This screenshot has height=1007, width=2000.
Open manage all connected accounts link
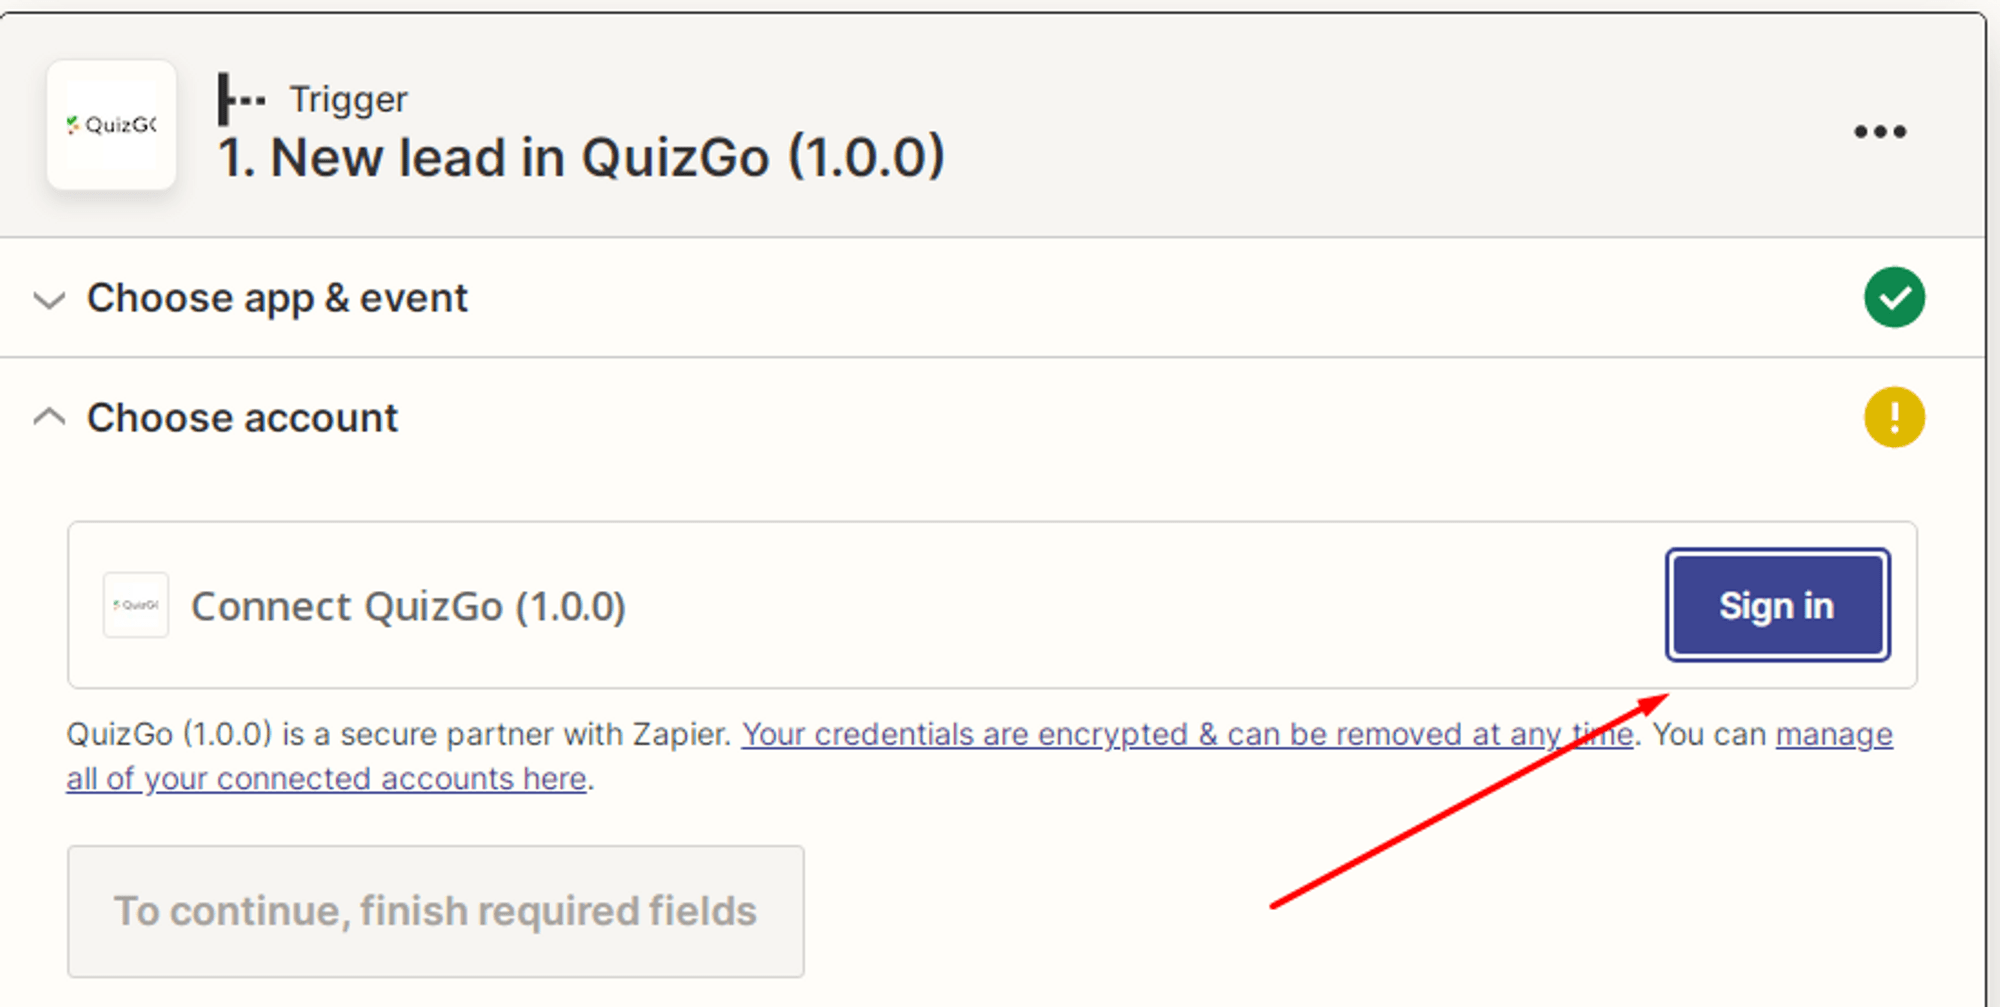click(1834, 734)
